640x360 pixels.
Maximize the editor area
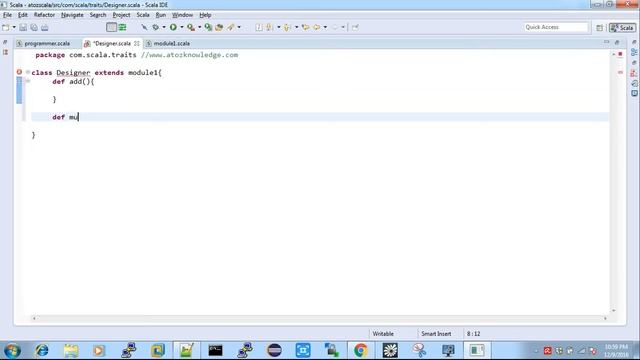click(617, 42)
